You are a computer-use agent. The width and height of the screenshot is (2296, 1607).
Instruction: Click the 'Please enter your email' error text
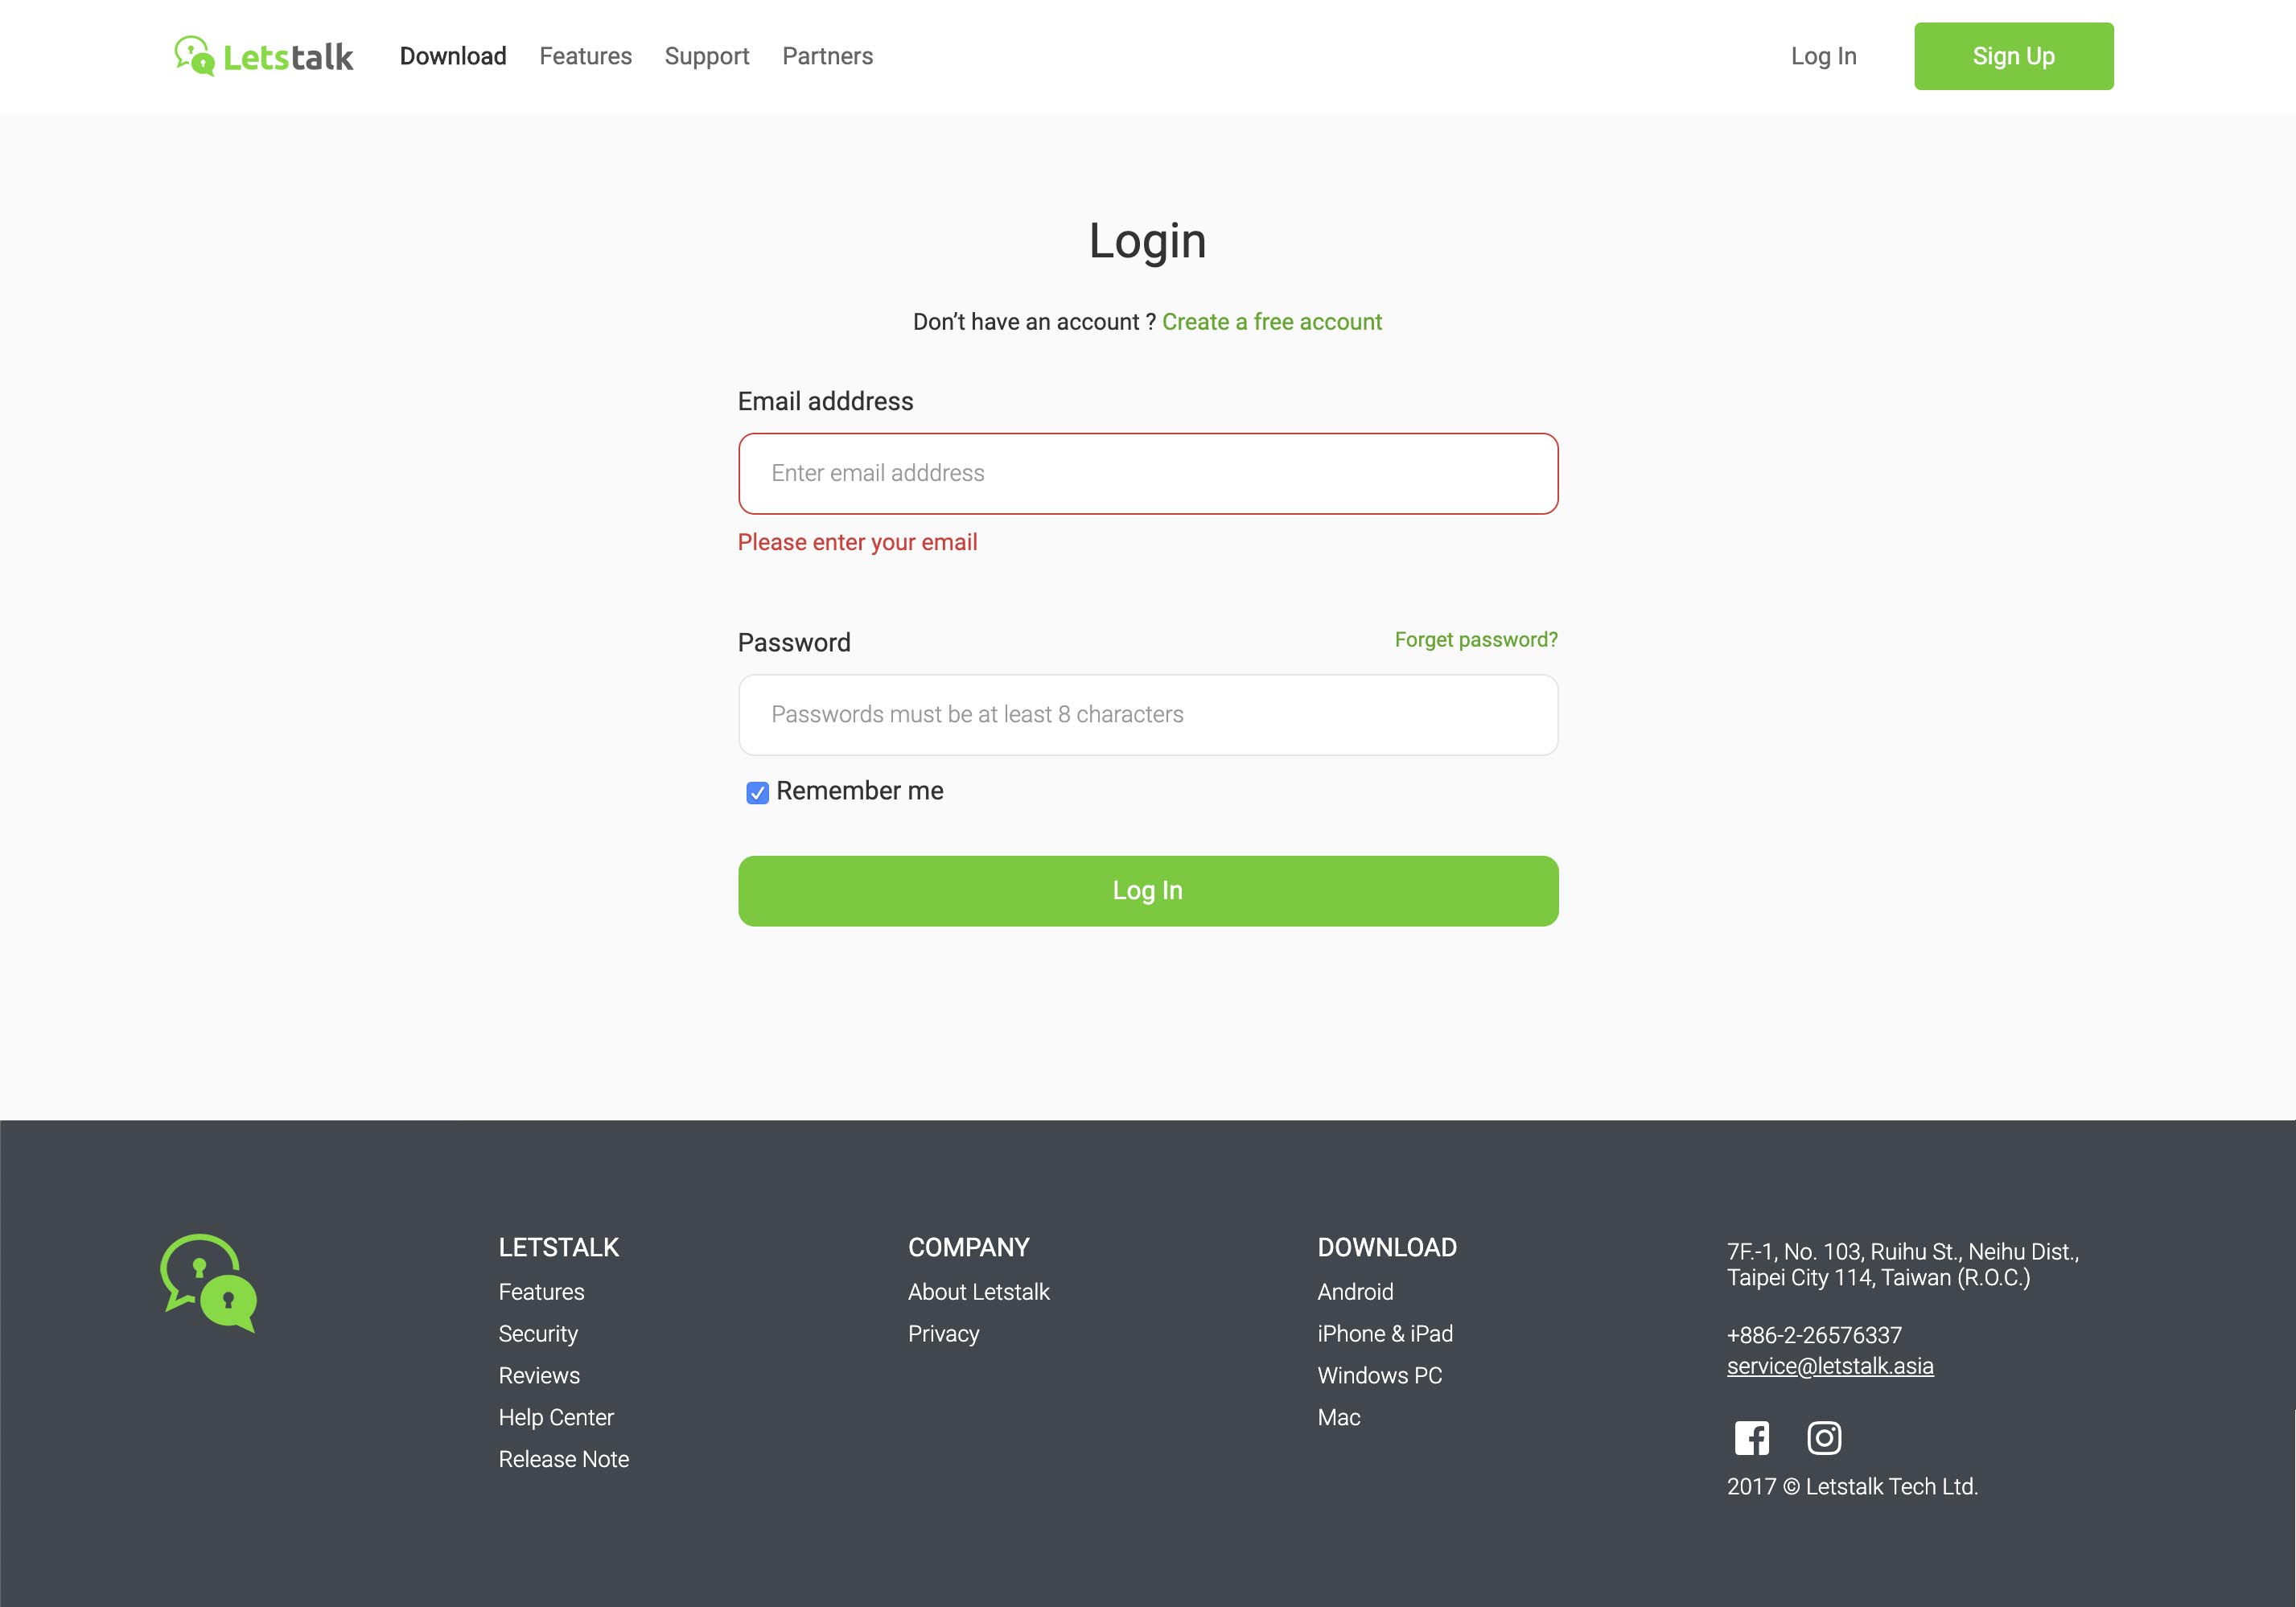[858, 542]
